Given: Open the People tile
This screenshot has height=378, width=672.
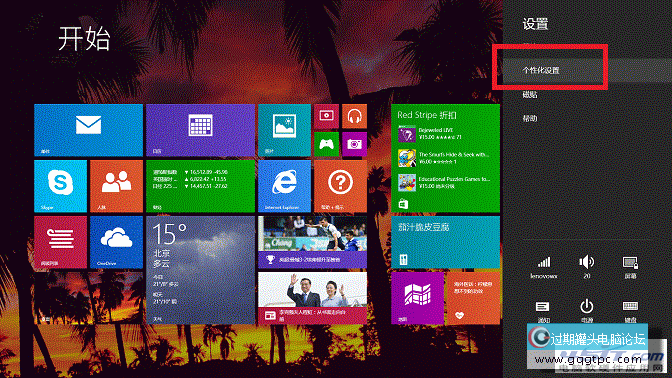Looking at the screenshot, I should pyautogui.click(x=117, y=186).
